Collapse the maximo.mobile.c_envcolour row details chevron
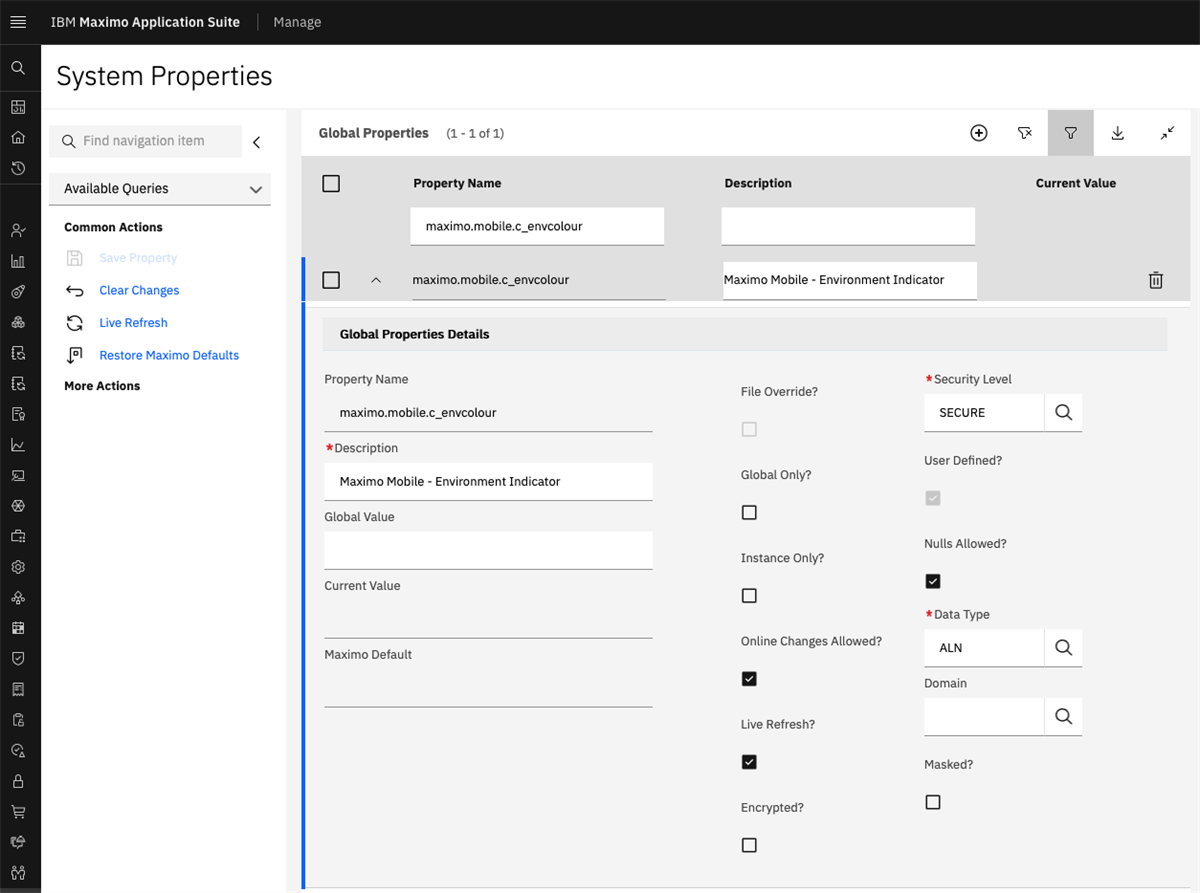The width and height of the screenshot is (1200, 893). coord(376,280)
